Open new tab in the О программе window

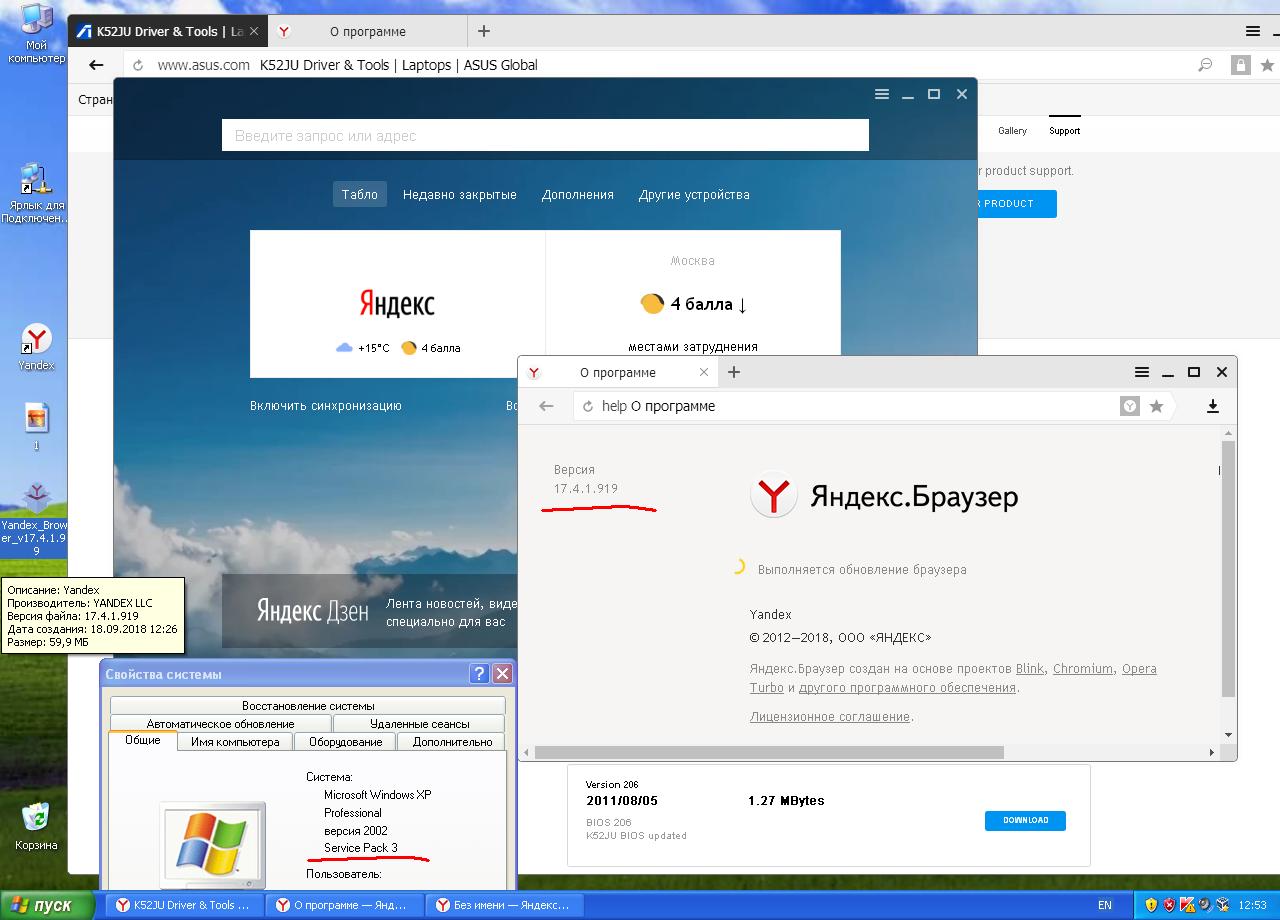tap(734, 372)
